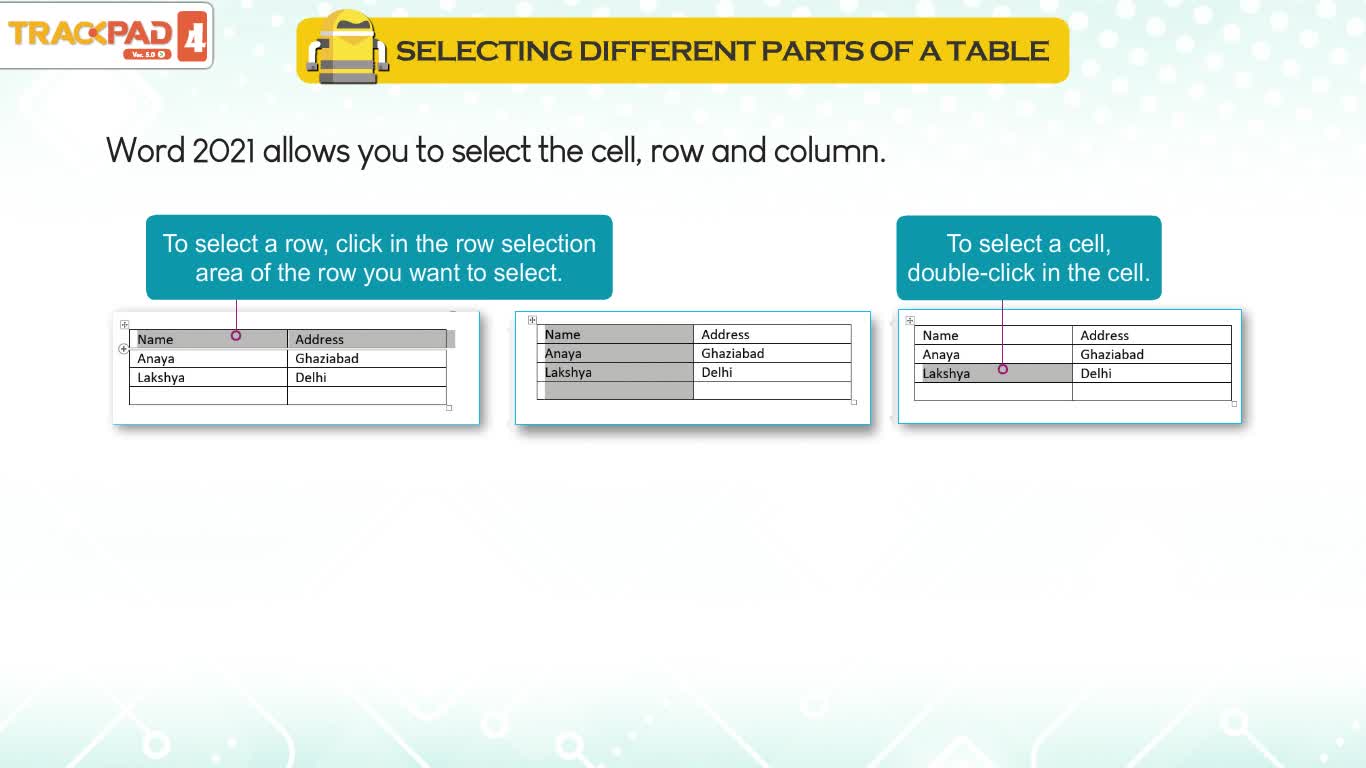Click resize handle of the third table
This screenshot has width=1366, height=768.
(1234, 403)
